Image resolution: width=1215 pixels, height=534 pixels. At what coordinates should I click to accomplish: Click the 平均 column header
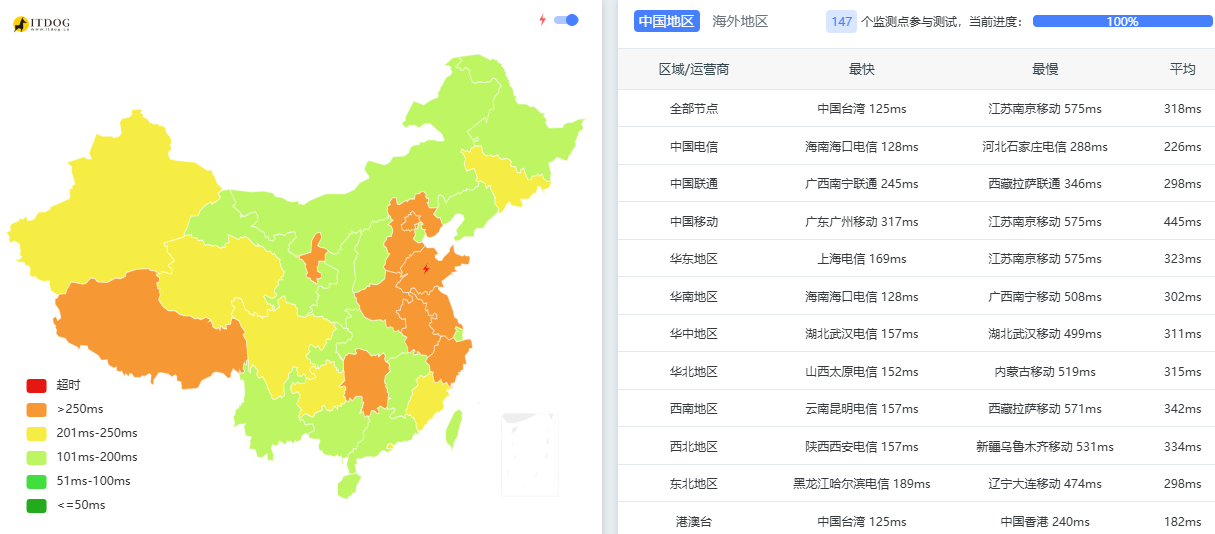(x=1182, y=69)
